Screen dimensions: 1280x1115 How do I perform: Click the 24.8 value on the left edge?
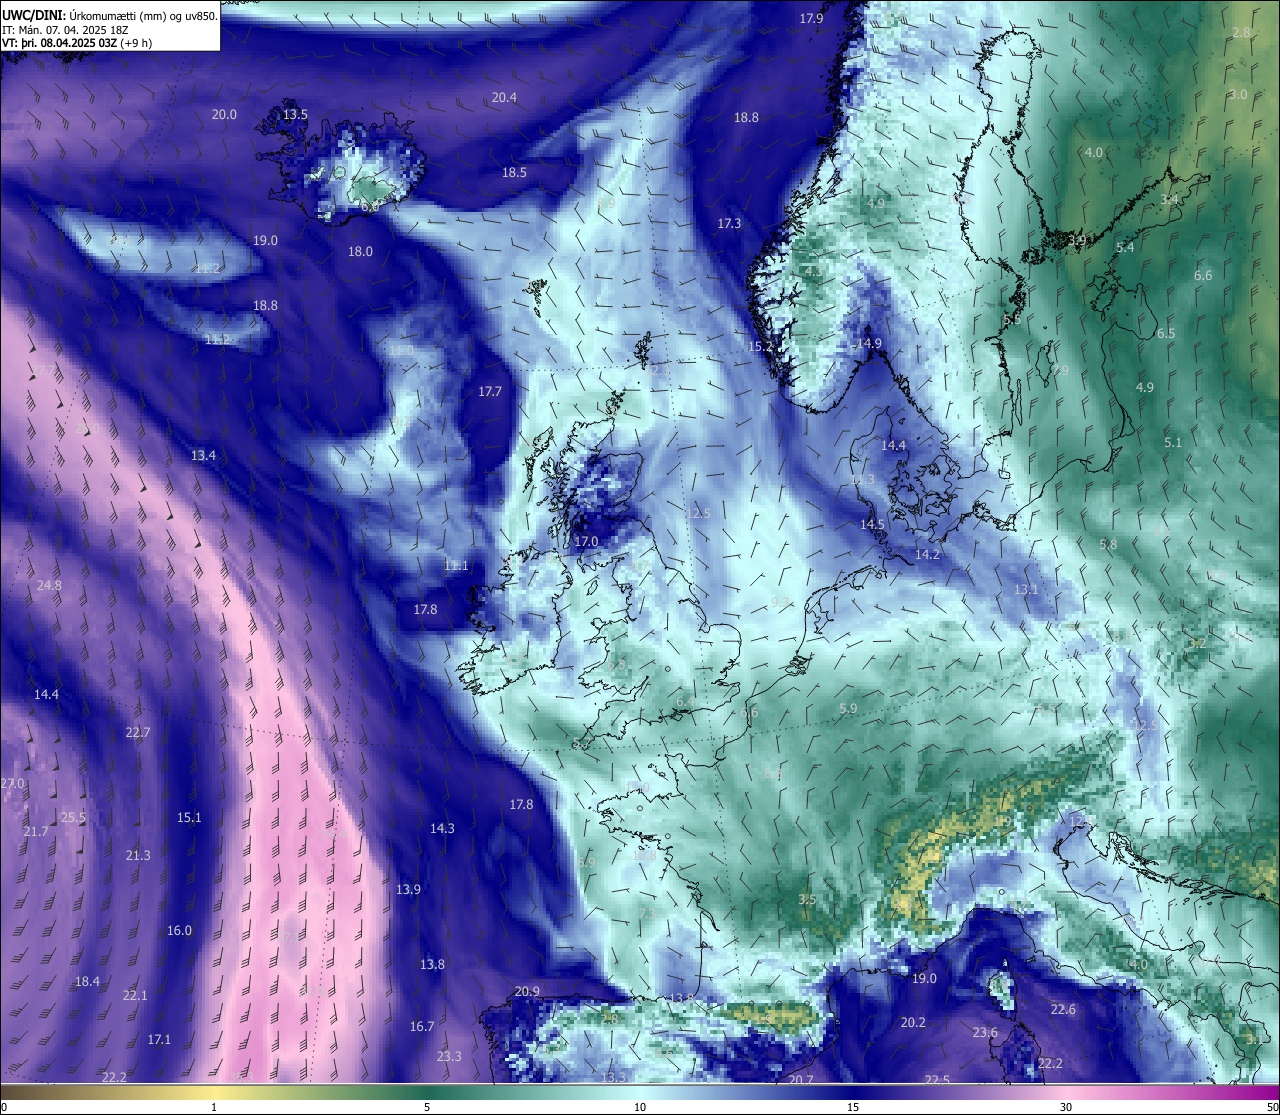49,586
